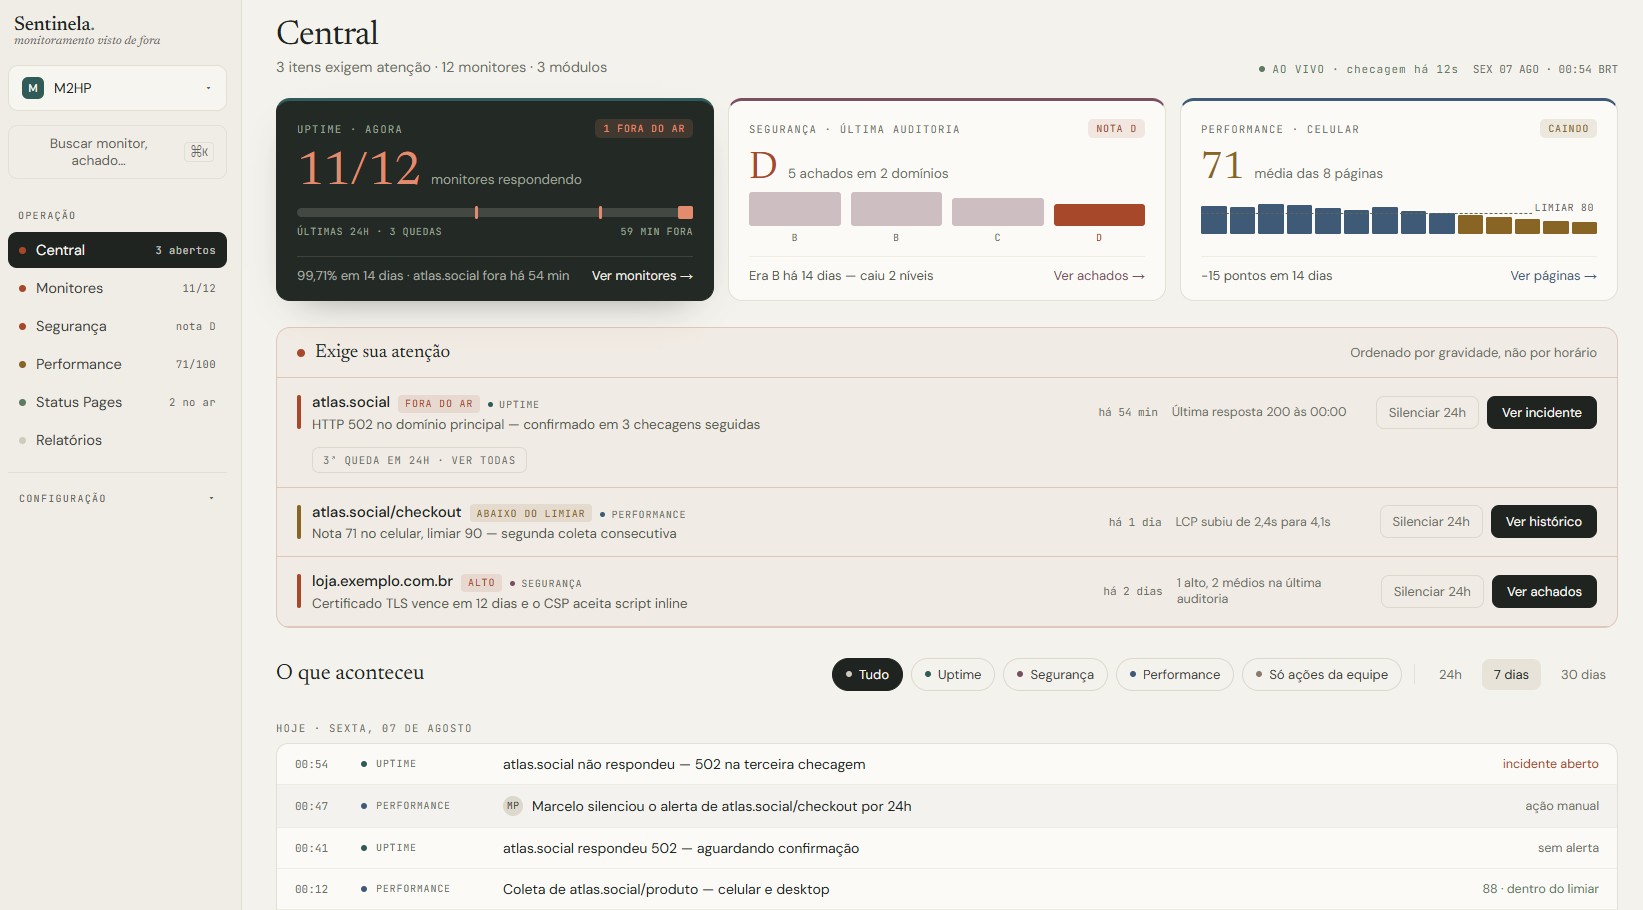Image resolution: width=1643 pixels, height=910 pixels.
Task: Click the ABAIXO DO LIMIAR tag
Action: coord(531,514)
